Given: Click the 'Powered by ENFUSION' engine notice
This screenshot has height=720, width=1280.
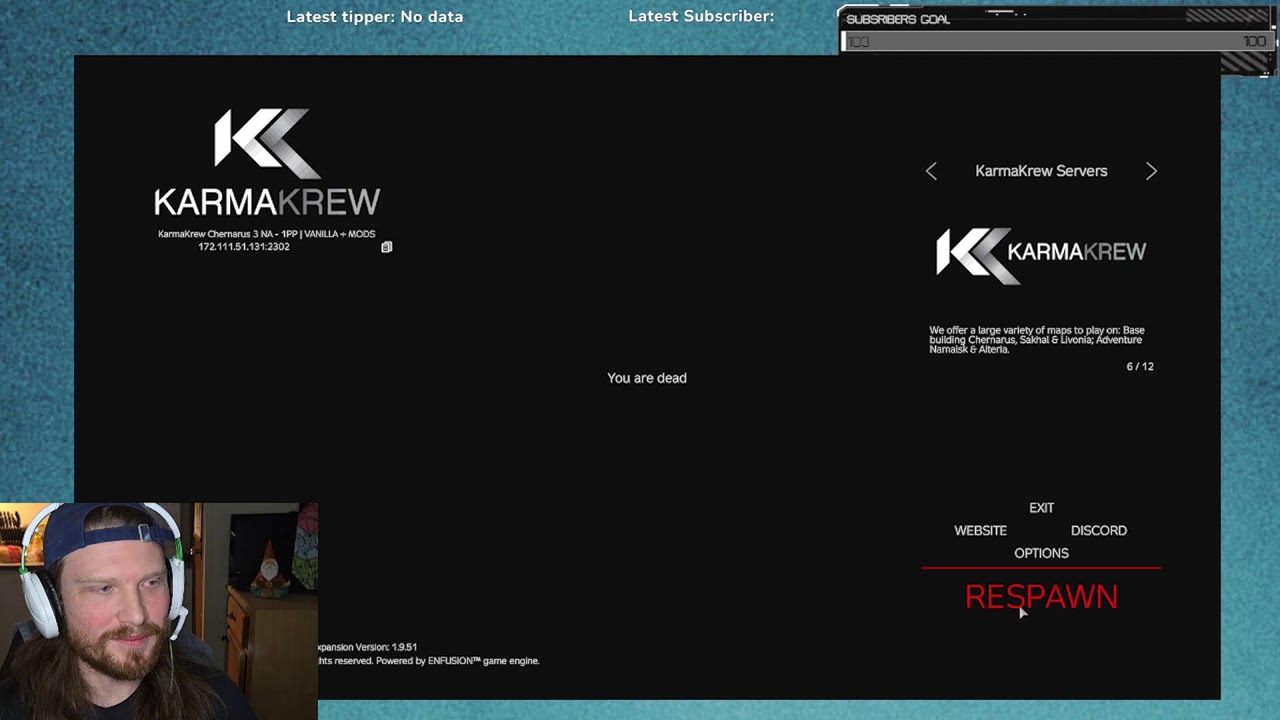Looking at the screenshot, I should pos(457,661).
